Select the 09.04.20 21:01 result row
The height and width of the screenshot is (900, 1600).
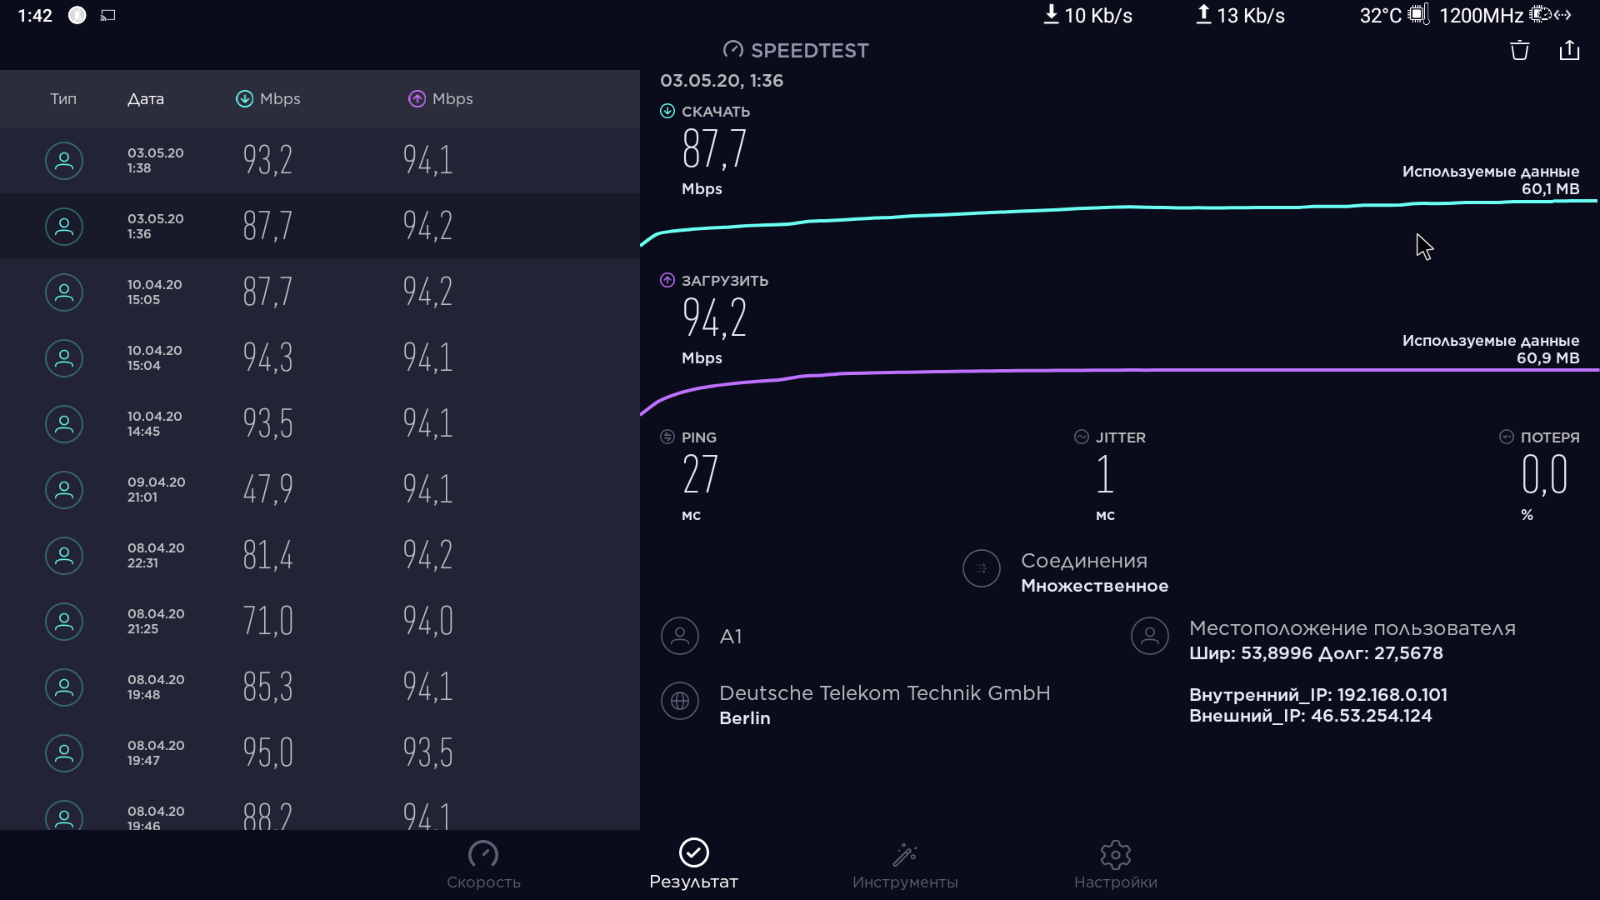[320, 489]
